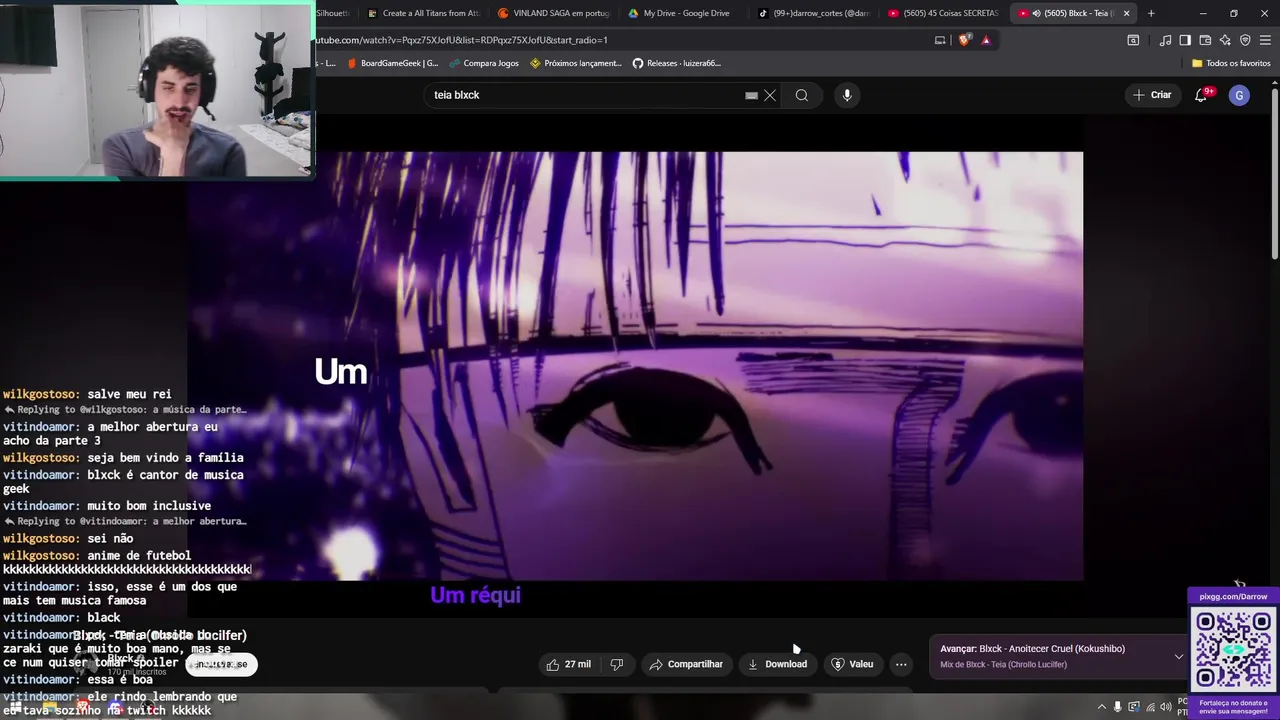The width and height of the screenshot is (1280, 720).
Task: Open the Brave Wallet icon
Action: point(1205,40)
